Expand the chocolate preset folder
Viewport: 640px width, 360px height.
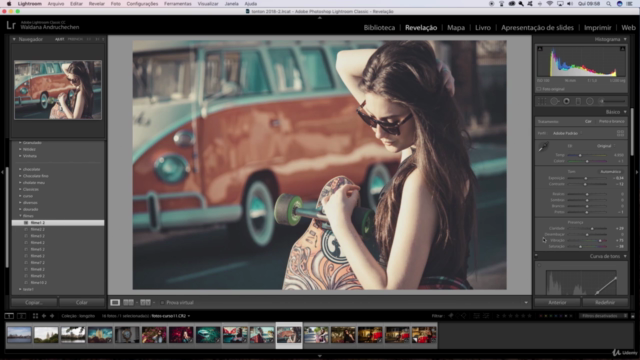20,169
